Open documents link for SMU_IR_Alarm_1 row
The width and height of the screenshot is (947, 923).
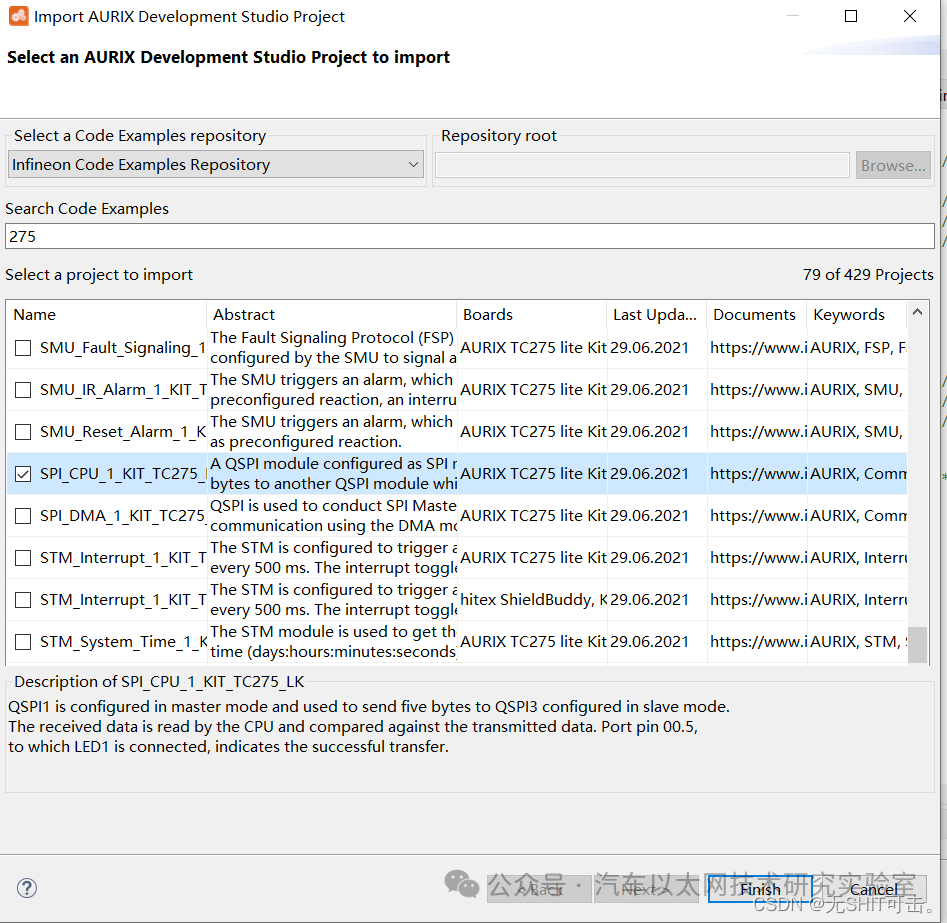click(757, 390)
